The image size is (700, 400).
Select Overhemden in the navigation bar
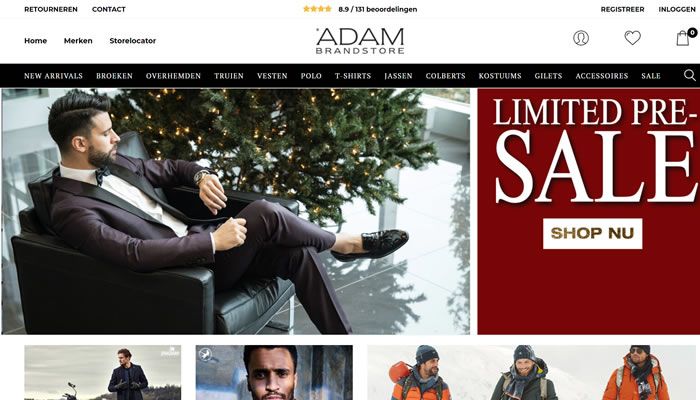click(x=173, y=76)
